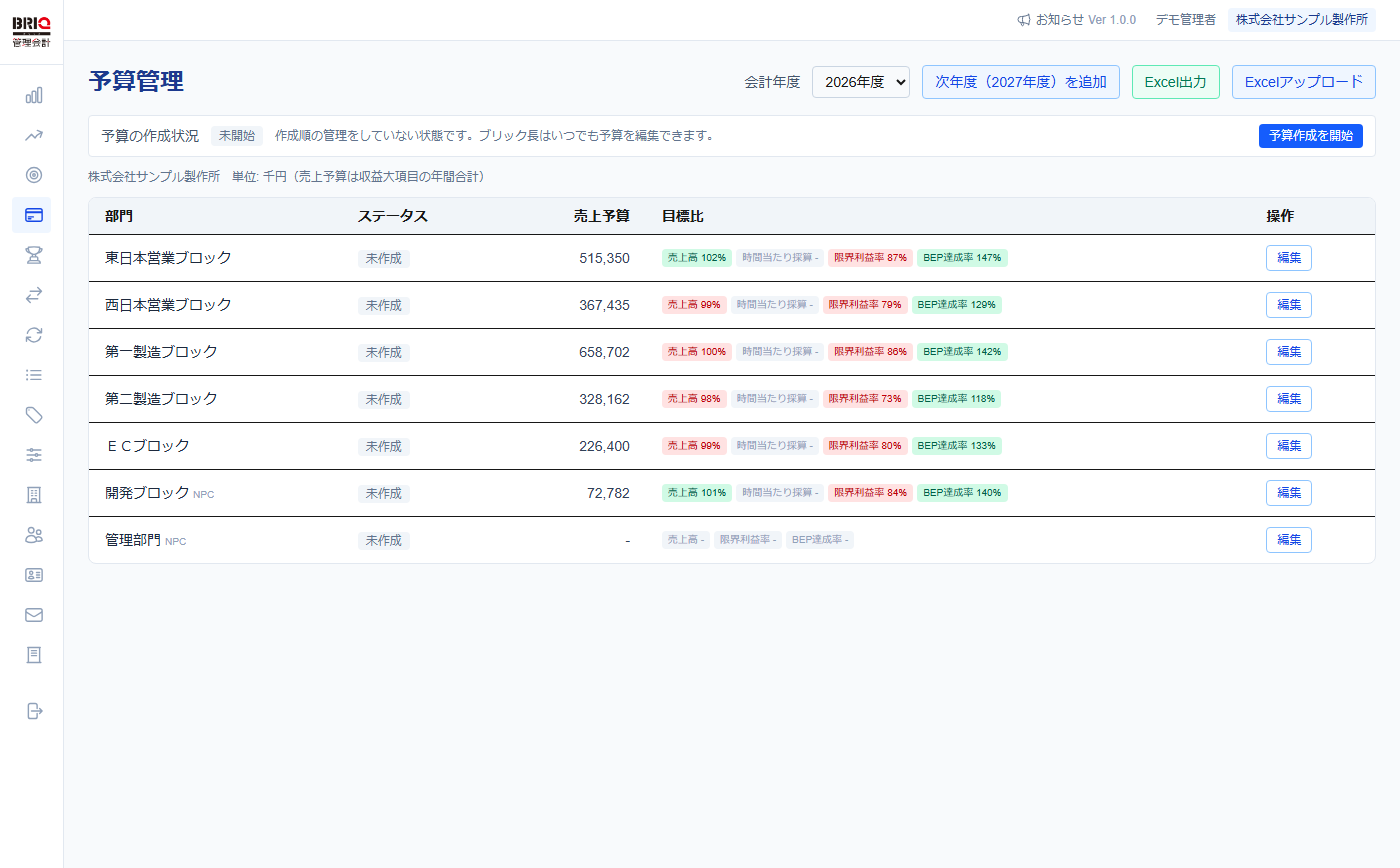Click the 管理部門 department name
Screen dimensions: 1400x868
[x=133, y=540]
